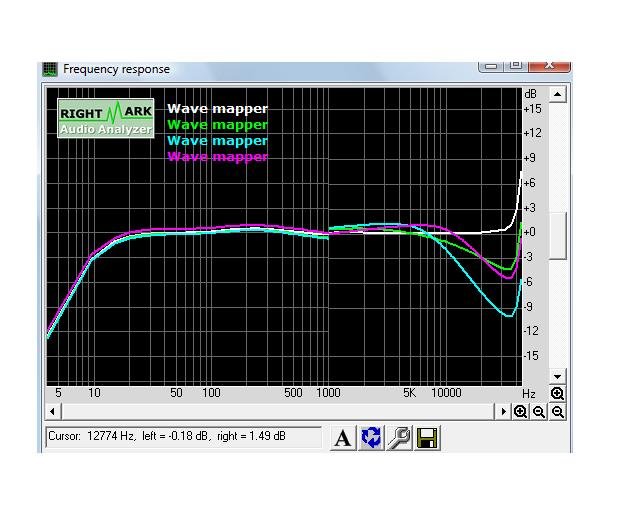Toggle the 'A' antialiasing text button
The image size is (640, 512).
343,438
